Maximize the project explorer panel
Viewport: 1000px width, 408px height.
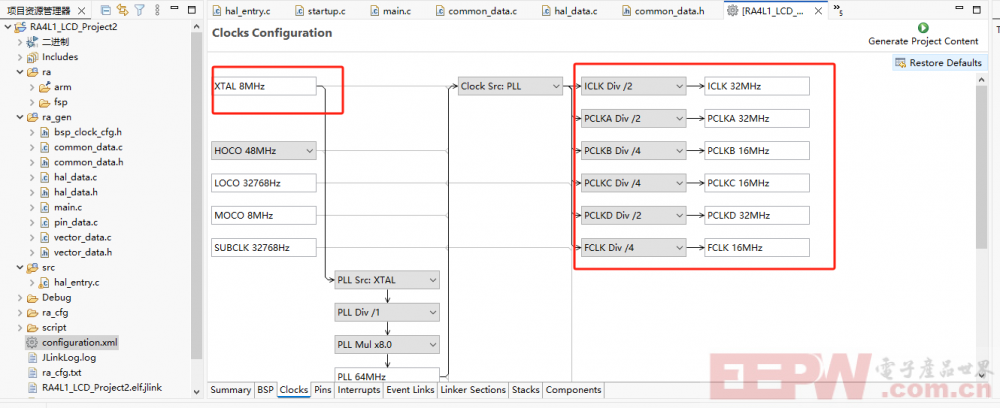[192, 10]
